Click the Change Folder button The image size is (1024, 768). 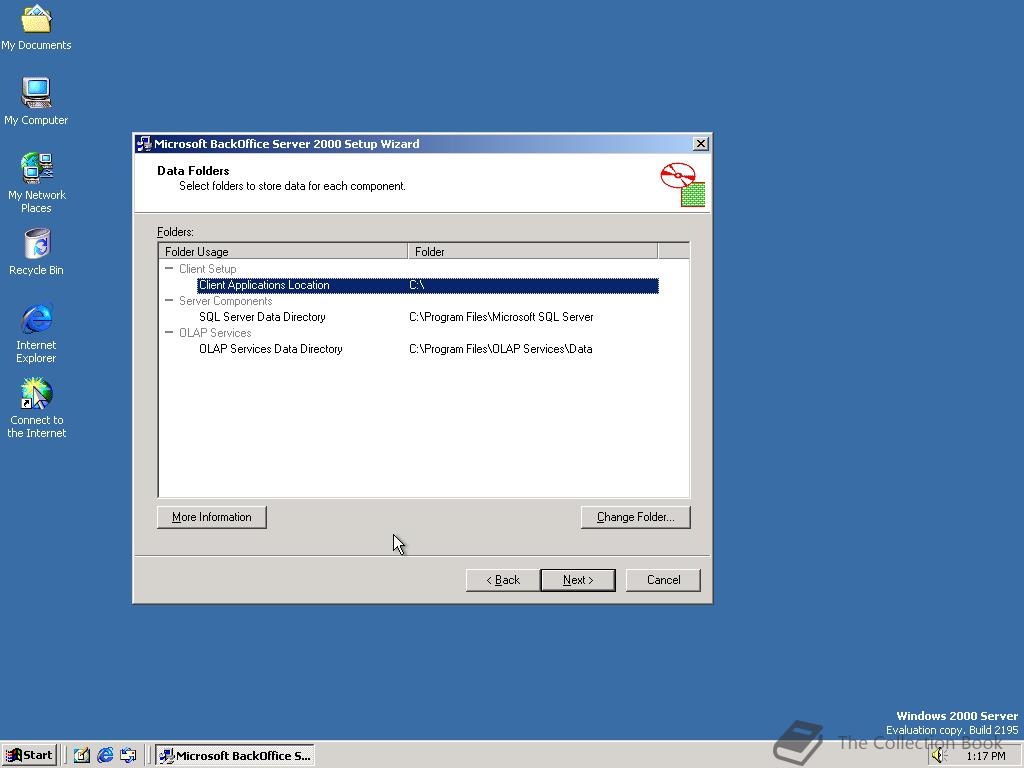635,517
